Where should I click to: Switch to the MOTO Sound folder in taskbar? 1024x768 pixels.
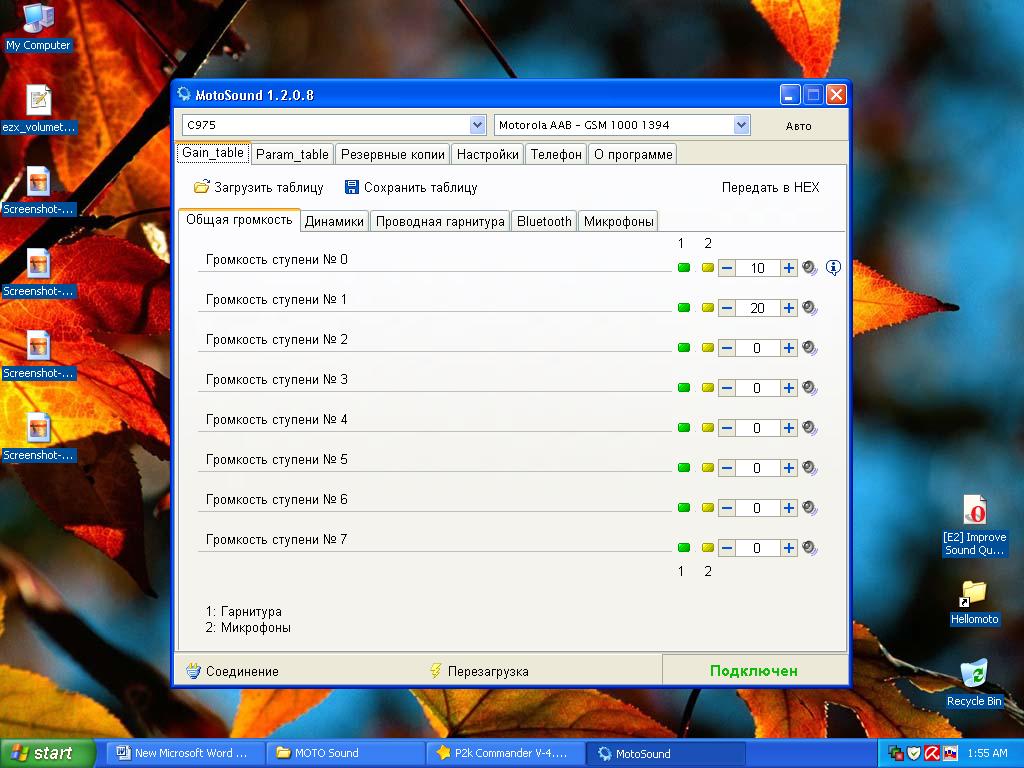(346, 753)
